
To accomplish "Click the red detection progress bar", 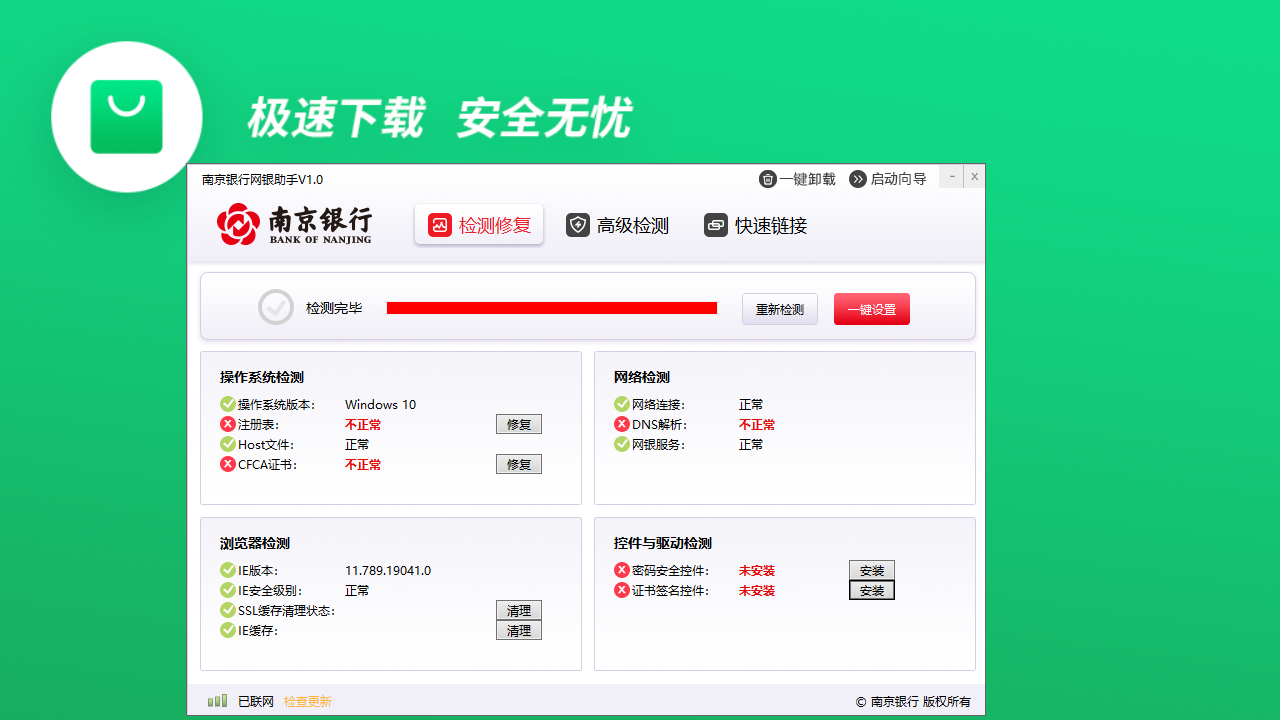I will point(551,307).
